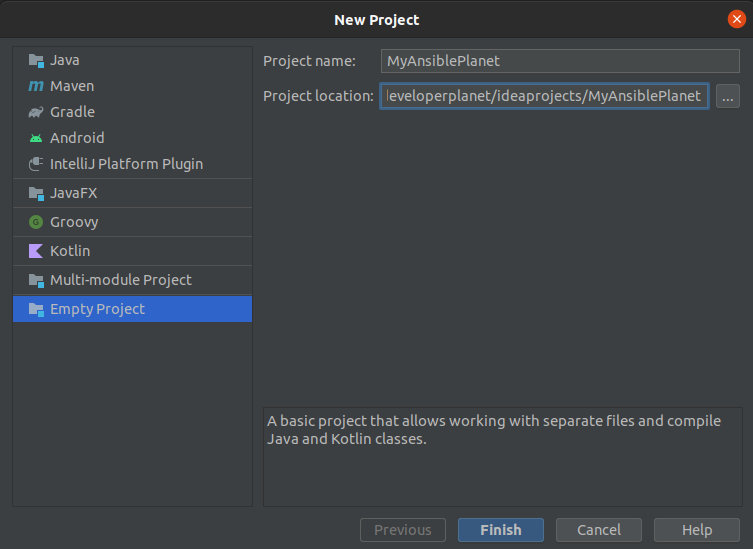The height and width of the screenshot is (549, 753).
Task: Click the Java folder icon
Action: [x=37, y=60]
